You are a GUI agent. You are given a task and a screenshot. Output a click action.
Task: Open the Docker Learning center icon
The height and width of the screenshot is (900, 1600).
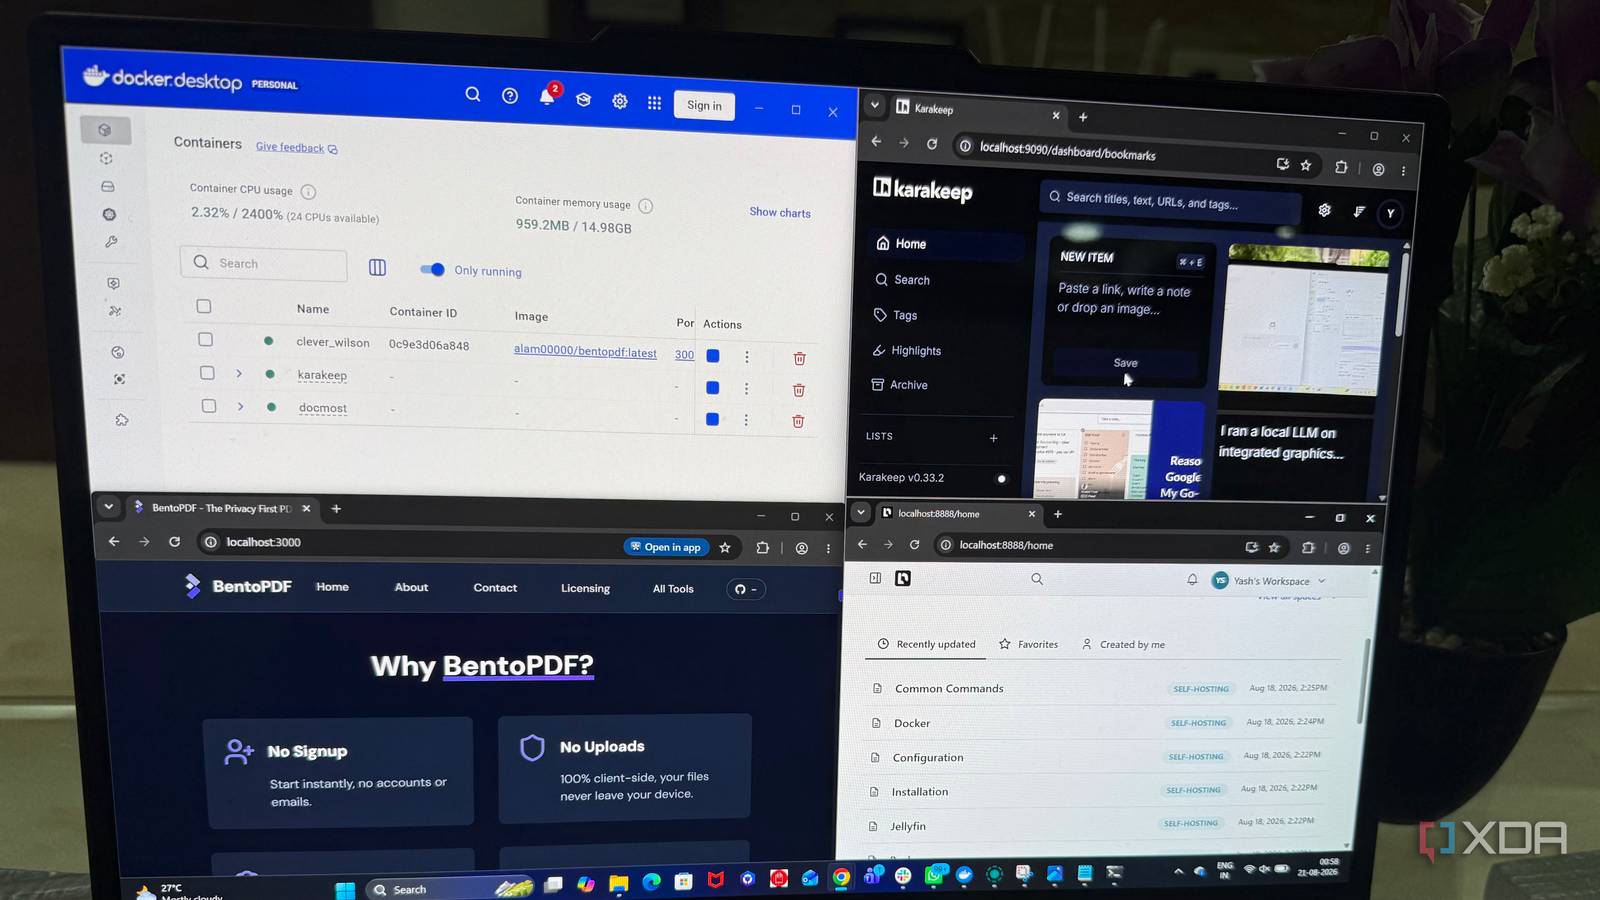584,99
